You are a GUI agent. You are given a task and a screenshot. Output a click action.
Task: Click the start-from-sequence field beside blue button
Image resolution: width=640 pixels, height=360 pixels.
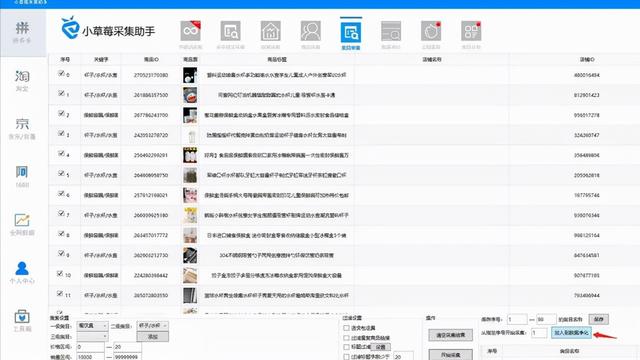tap(539, 333)
